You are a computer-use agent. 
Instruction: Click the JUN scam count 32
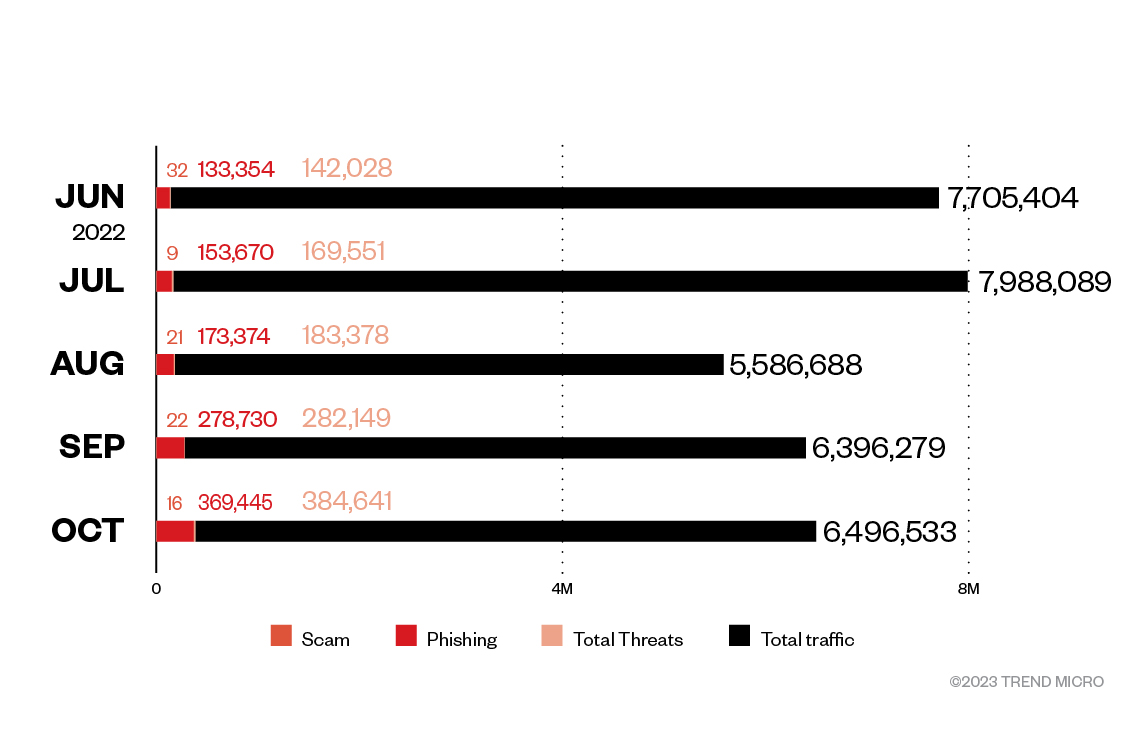coord(176,170)
